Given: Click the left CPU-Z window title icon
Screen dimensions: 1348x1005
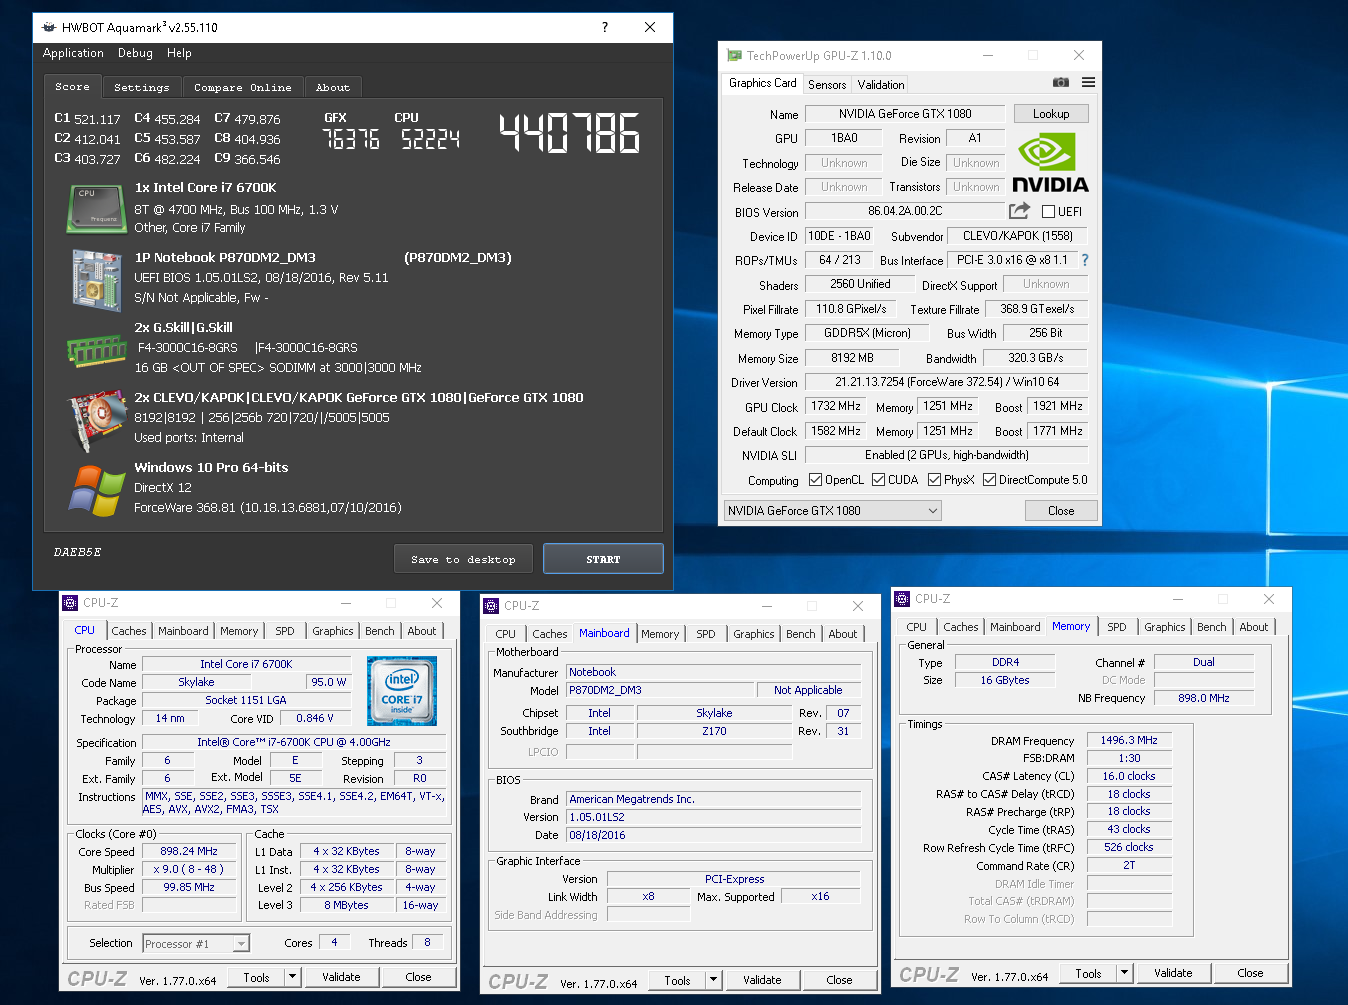Looking at the screenshot, I should click(70, 603).
